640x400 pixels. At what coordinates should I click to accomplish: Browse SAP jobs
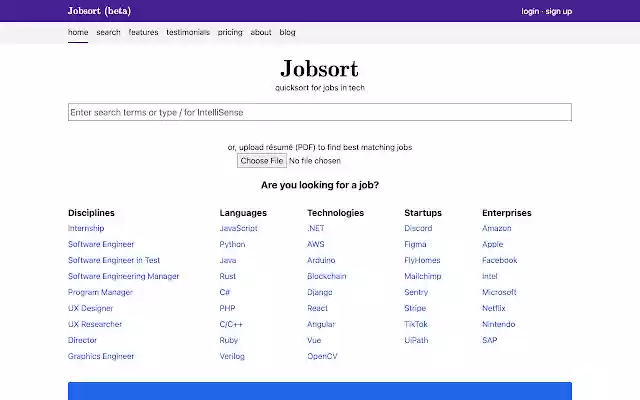(490, 340)
